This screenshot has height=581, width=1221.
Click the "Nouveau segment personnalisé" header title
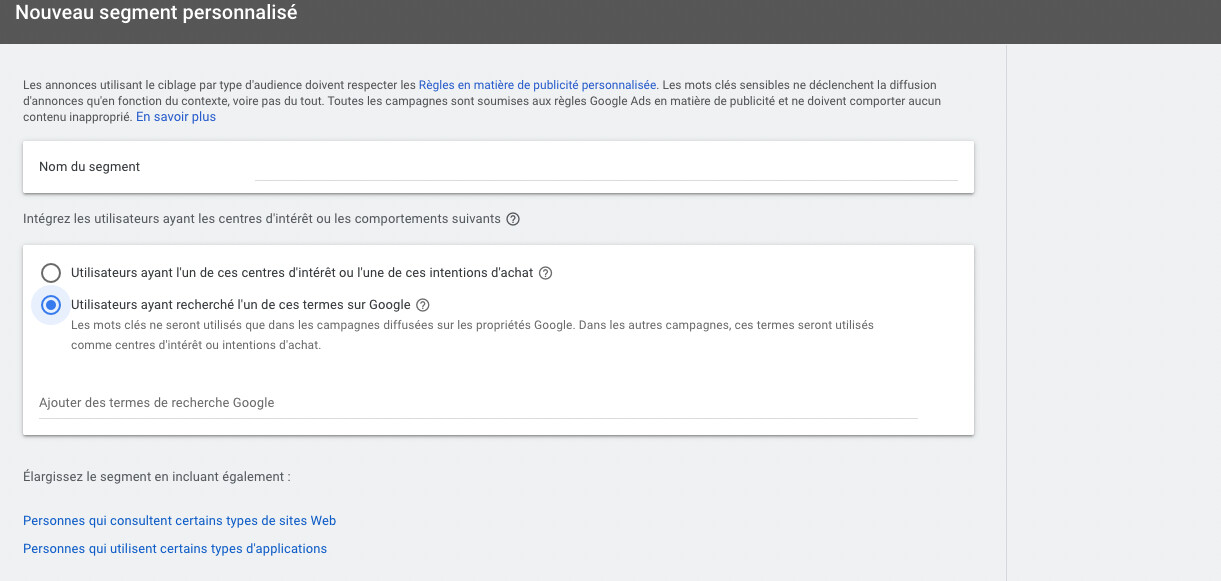click(x=156, y=14)
